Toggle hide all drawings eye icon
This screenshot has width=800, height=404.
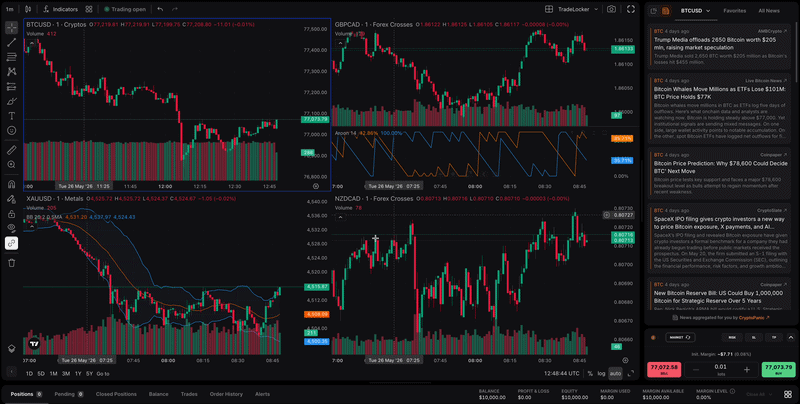click(11, 228)
